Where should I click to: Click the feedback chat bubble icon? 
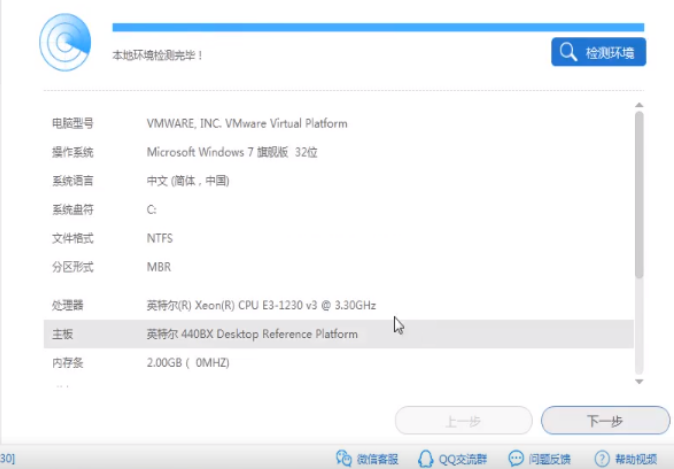516,458
